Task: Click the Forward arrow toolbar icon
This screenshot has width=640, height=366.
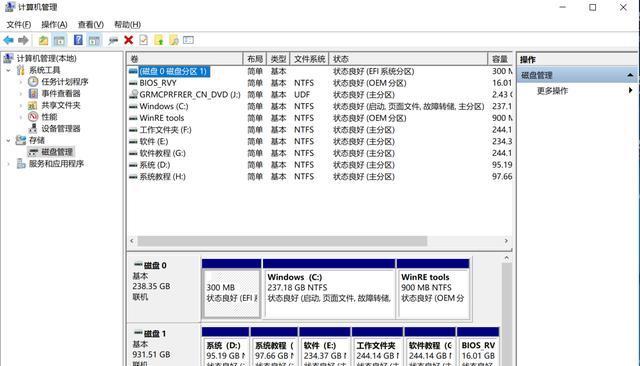Action: [x=23, y=40]
